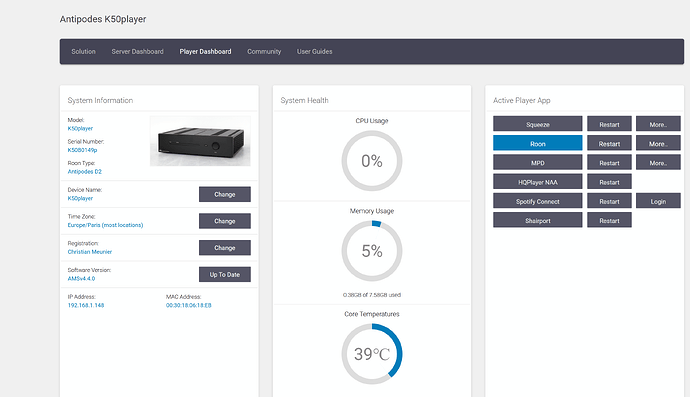The image size is (690, 397).
Task: Click the Up To Date software button
Action: pyautogui.click(x=224, y=274)
